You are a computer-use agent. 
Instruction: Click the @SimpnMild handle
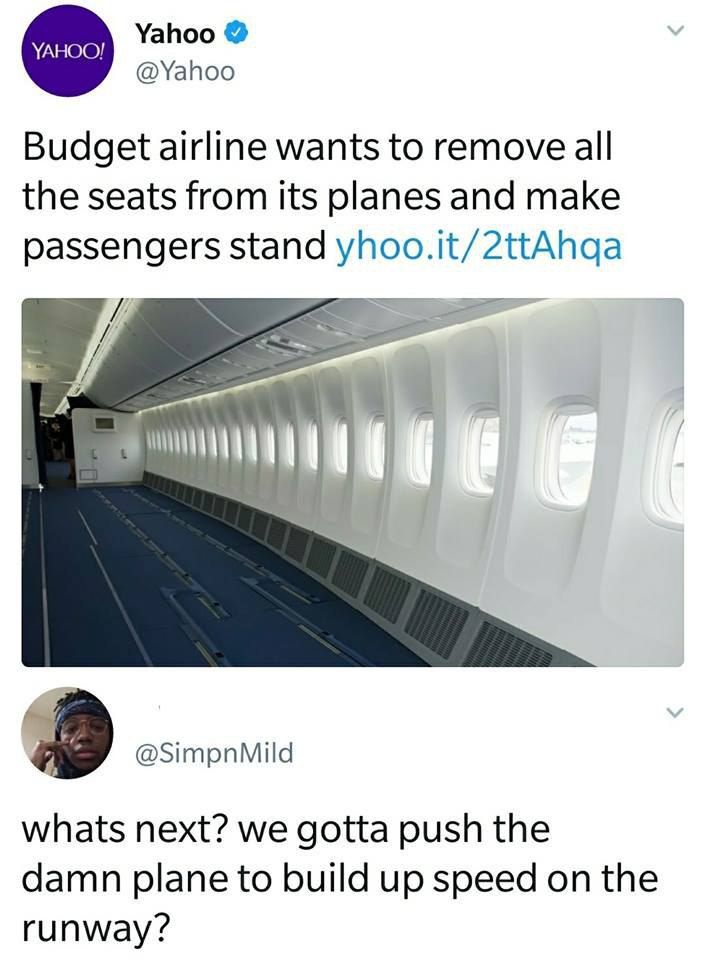tap(214, 752)
